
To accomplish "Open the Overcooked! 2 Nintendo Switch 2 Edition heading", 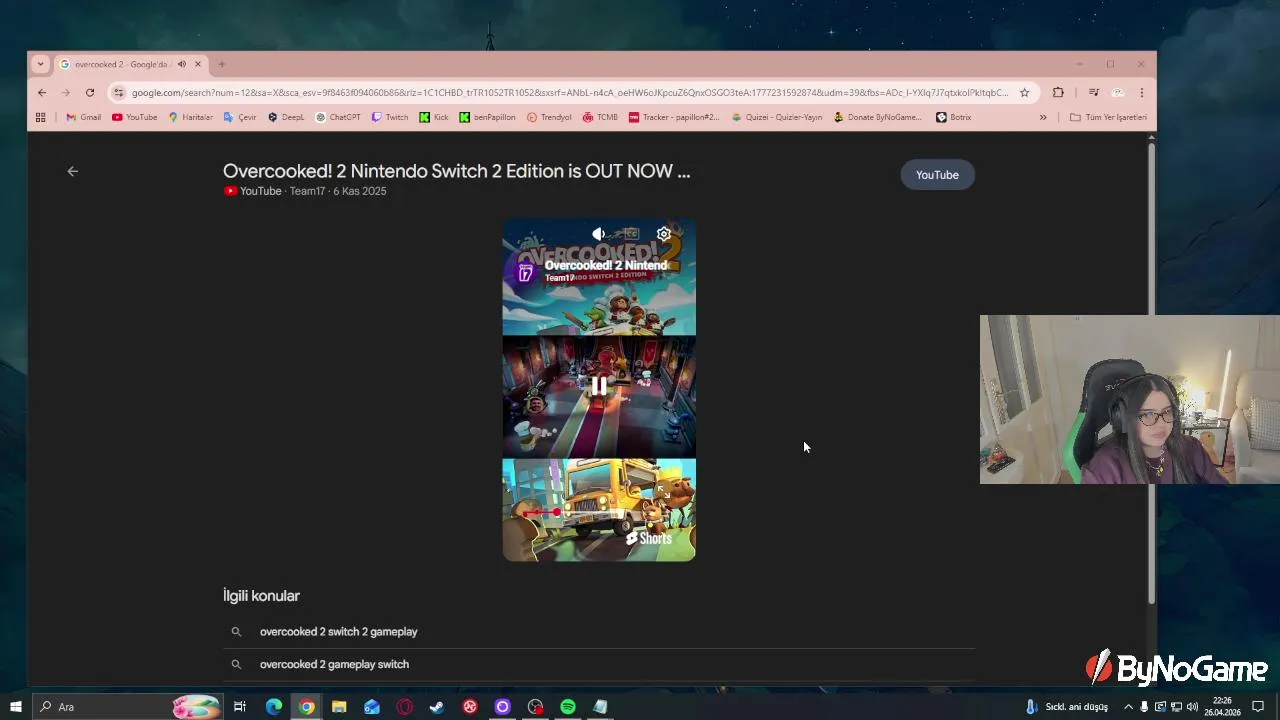I will (x=456, y=171).
